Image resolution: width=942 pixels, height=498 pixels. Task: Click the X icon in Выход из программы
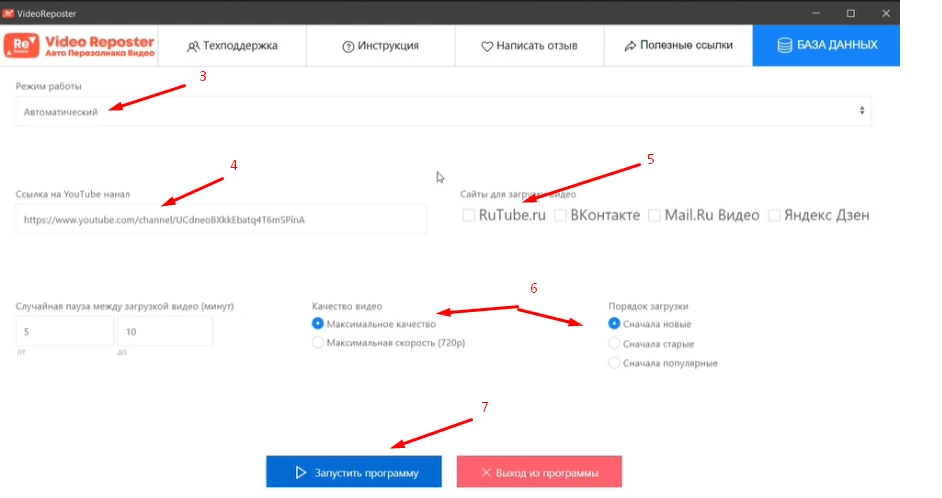coord(486,473)
